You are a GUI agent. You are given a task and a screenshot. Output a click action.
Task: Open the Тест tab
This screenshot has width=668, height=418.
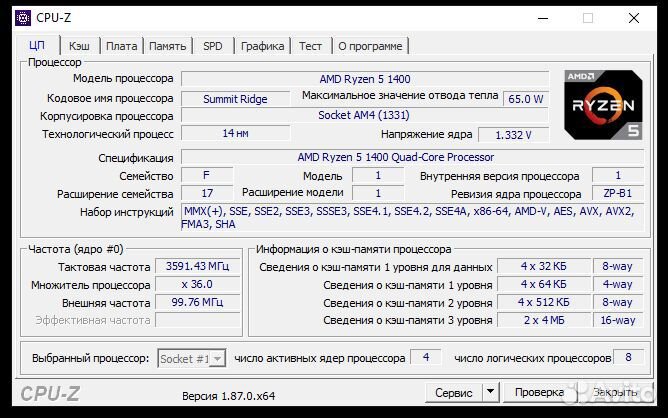(310, 46)
